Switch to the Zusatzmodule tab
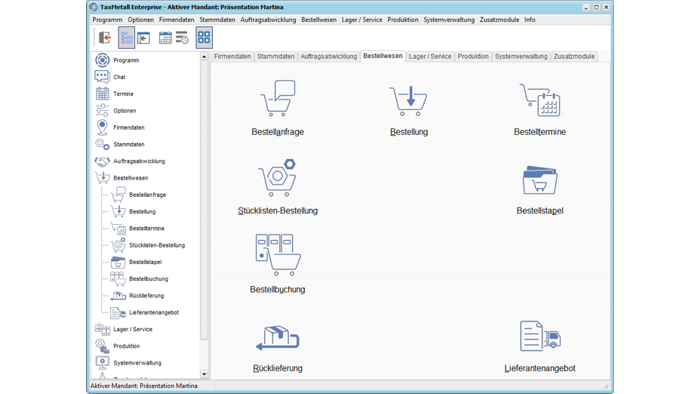This screenshot has width=700, height=394. [x=574, y=57]
